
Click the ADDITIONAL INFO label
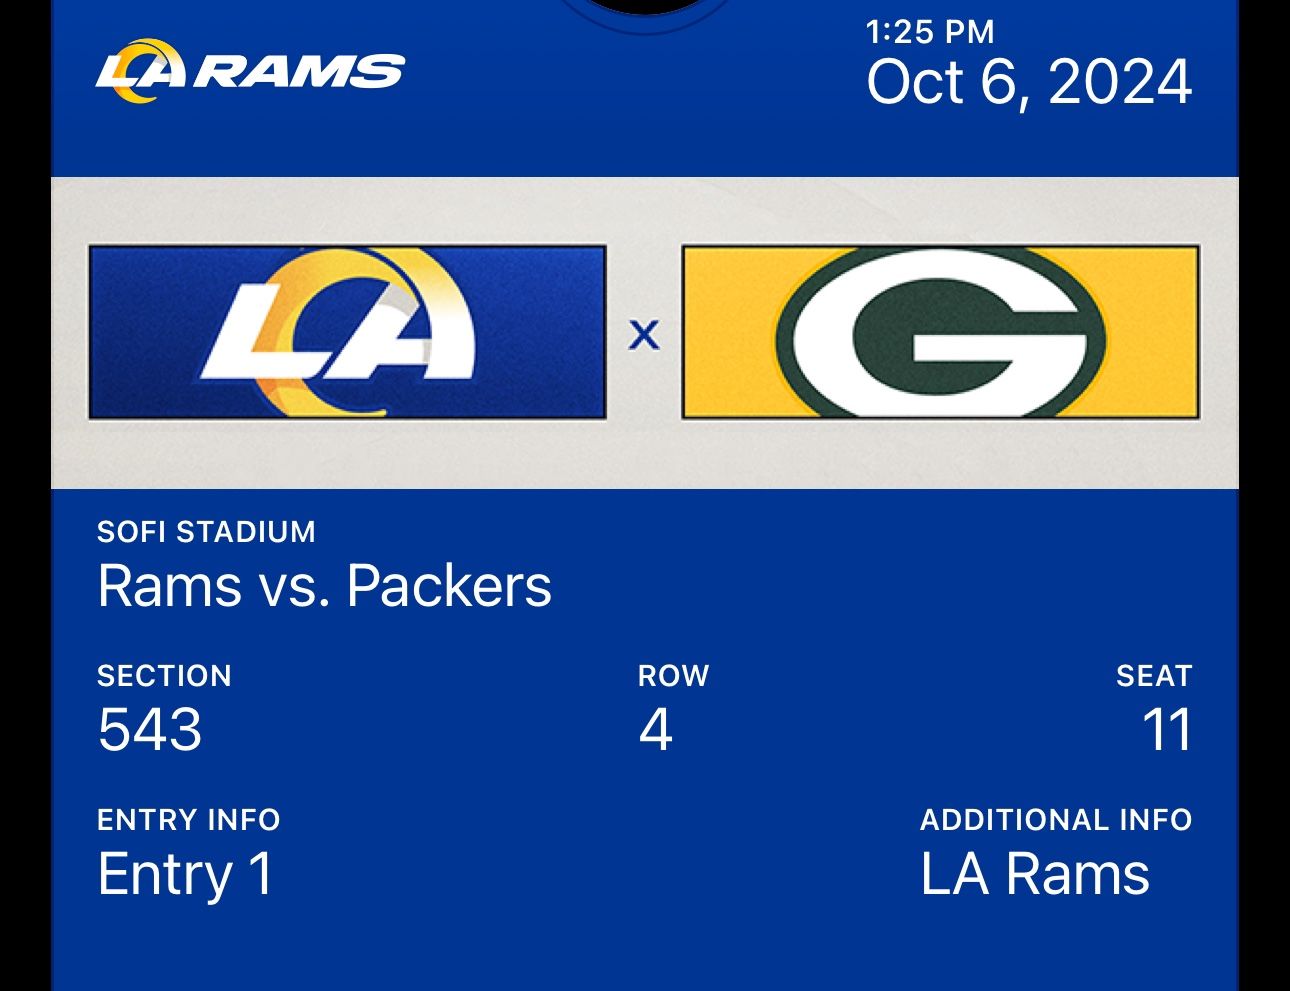[x=1056, y=819]
